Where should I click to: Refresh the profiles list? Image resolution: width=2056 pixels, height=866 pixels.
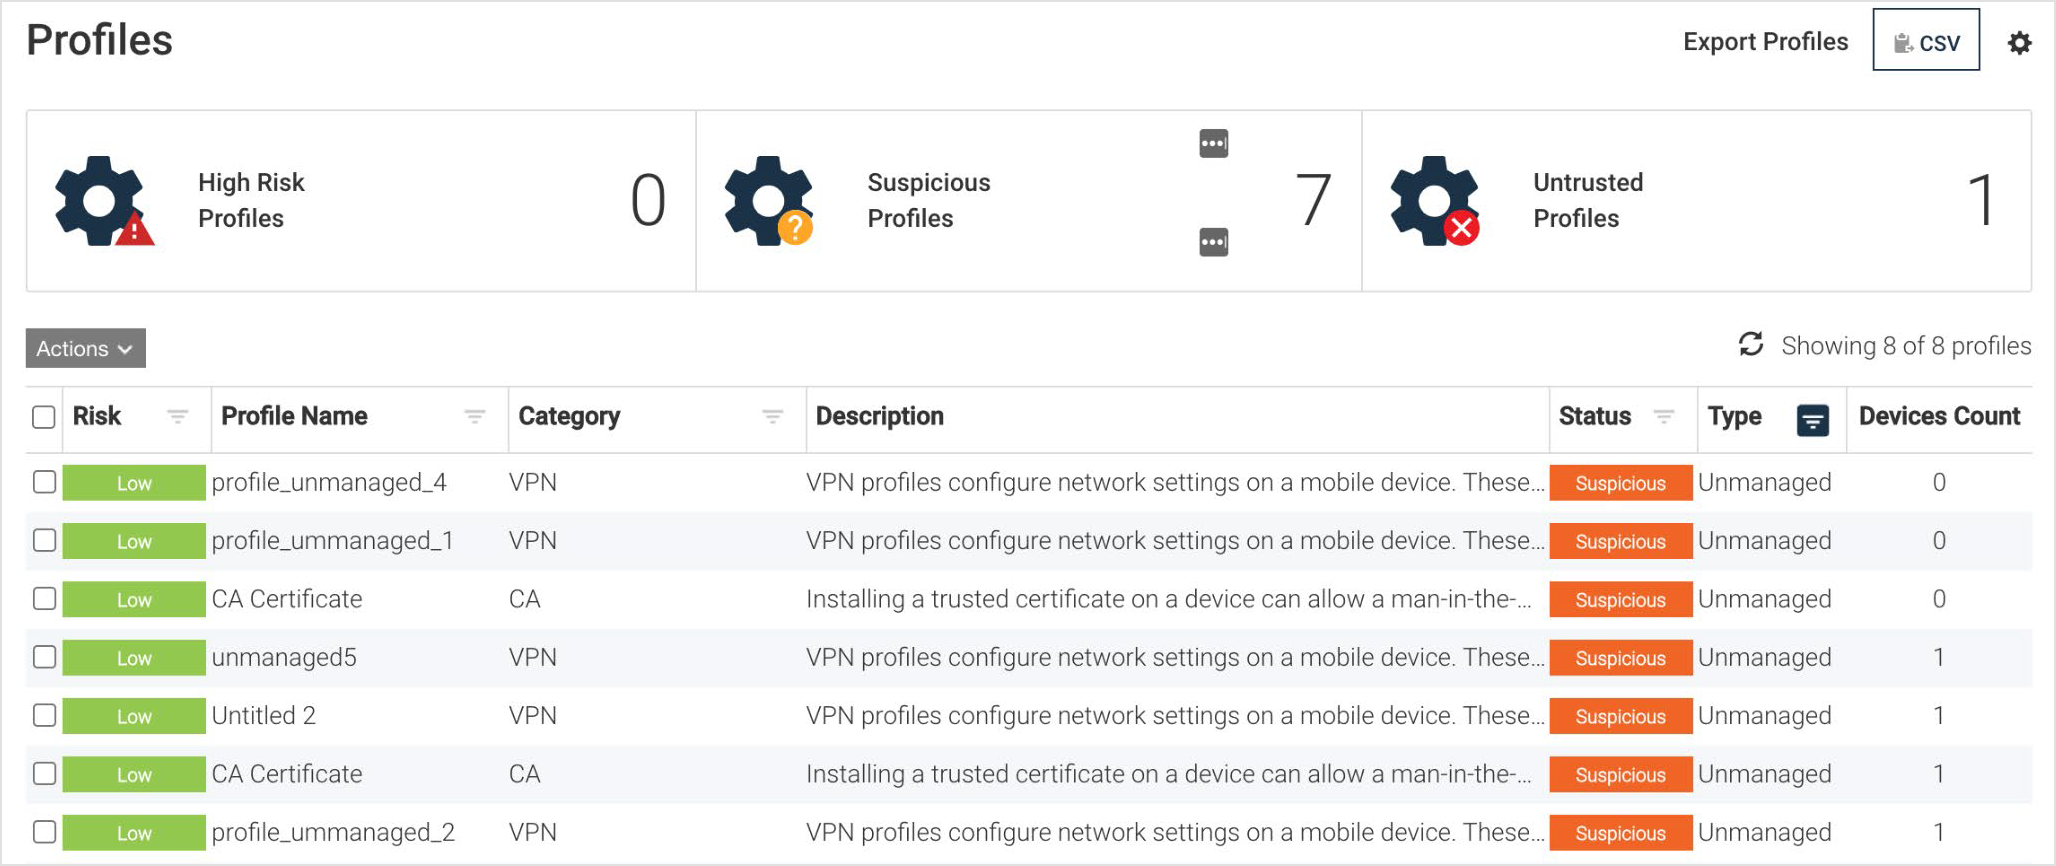(x=1751, y=344)
